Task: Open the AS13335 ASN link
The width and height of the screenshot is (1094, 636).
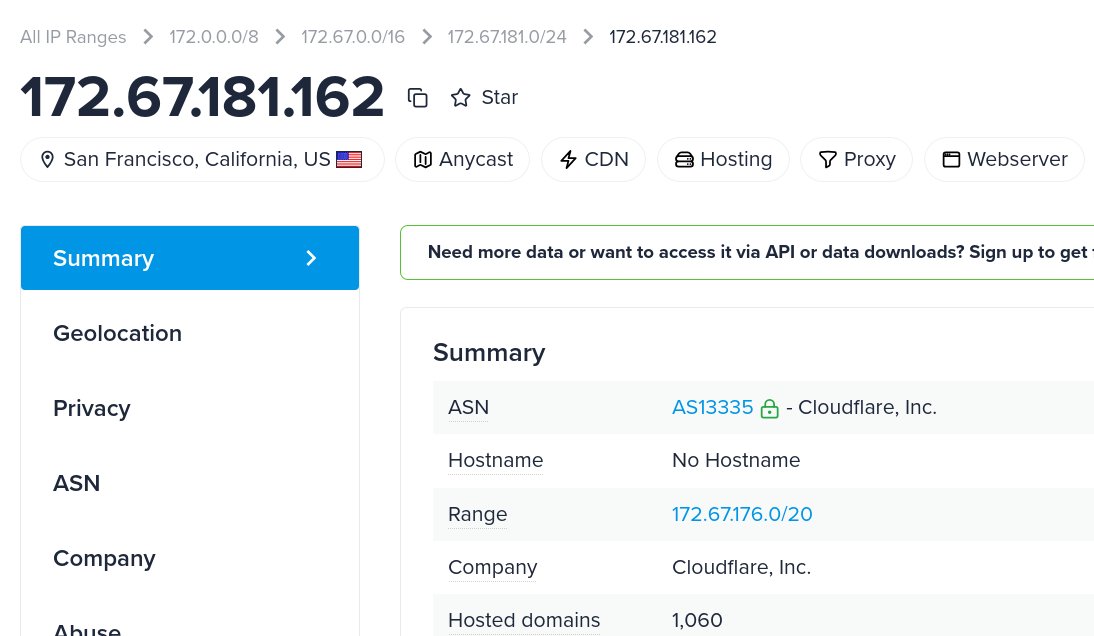Action: [x=712, y=407]
